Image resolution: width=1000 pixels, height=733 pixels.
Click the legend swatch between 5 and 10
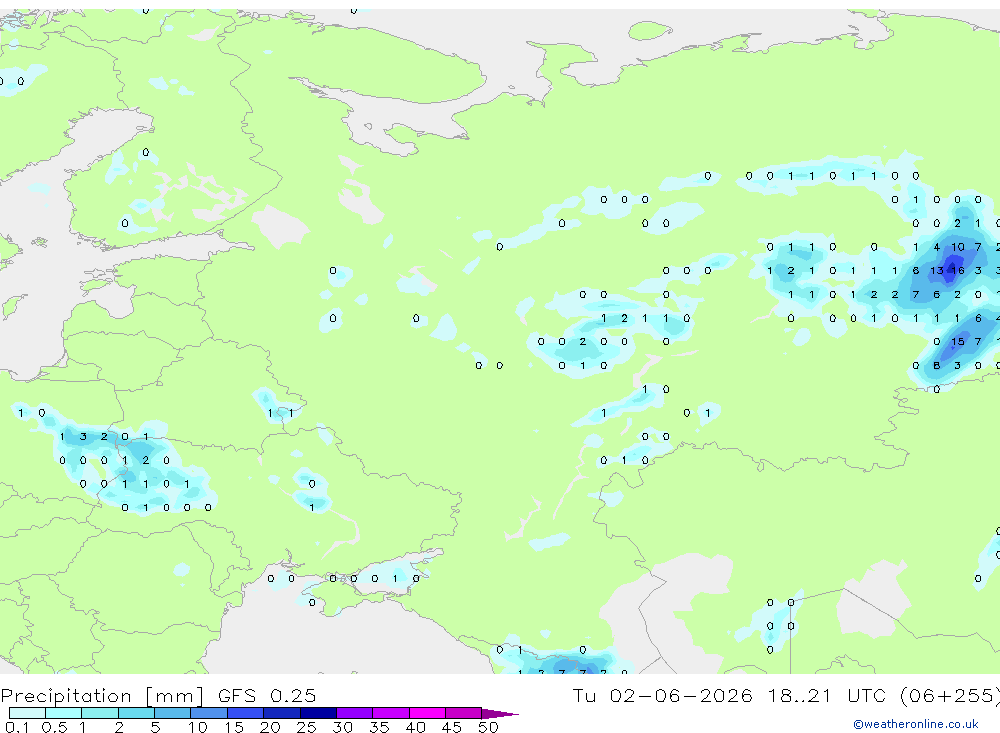point(173,713)
